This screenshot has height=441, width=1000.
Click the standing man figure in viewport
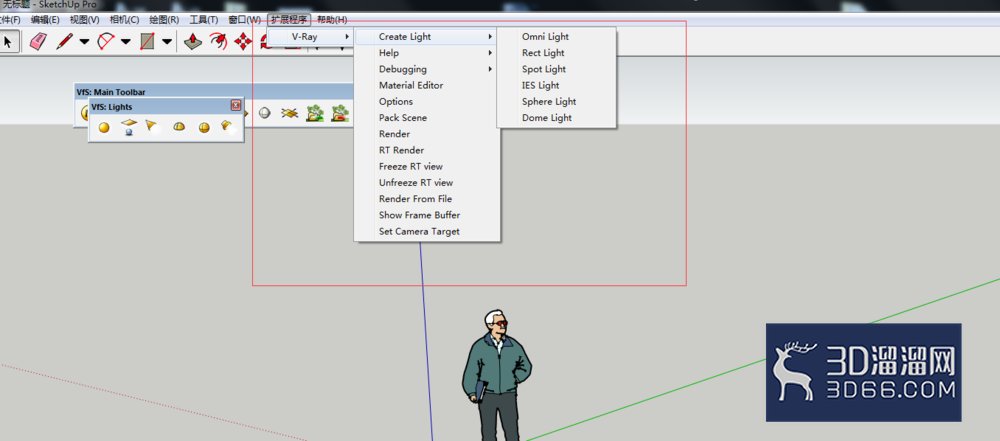click(497, 375)
